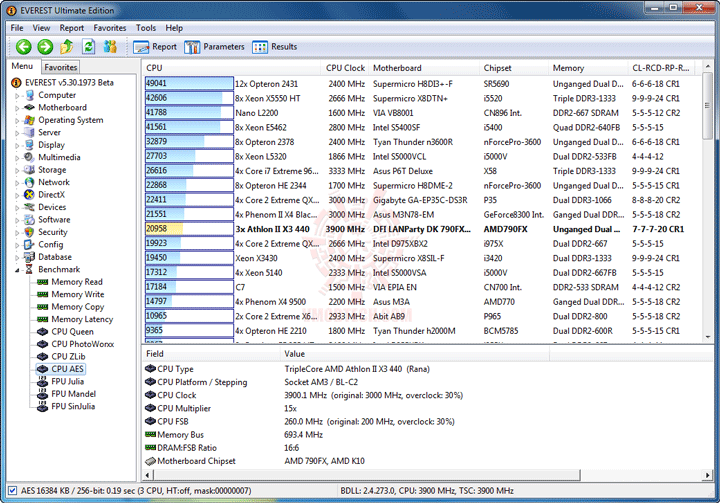Select the Display tree icon
The height and width of the screenshot is (503, 720).
(x=30, y=145)
